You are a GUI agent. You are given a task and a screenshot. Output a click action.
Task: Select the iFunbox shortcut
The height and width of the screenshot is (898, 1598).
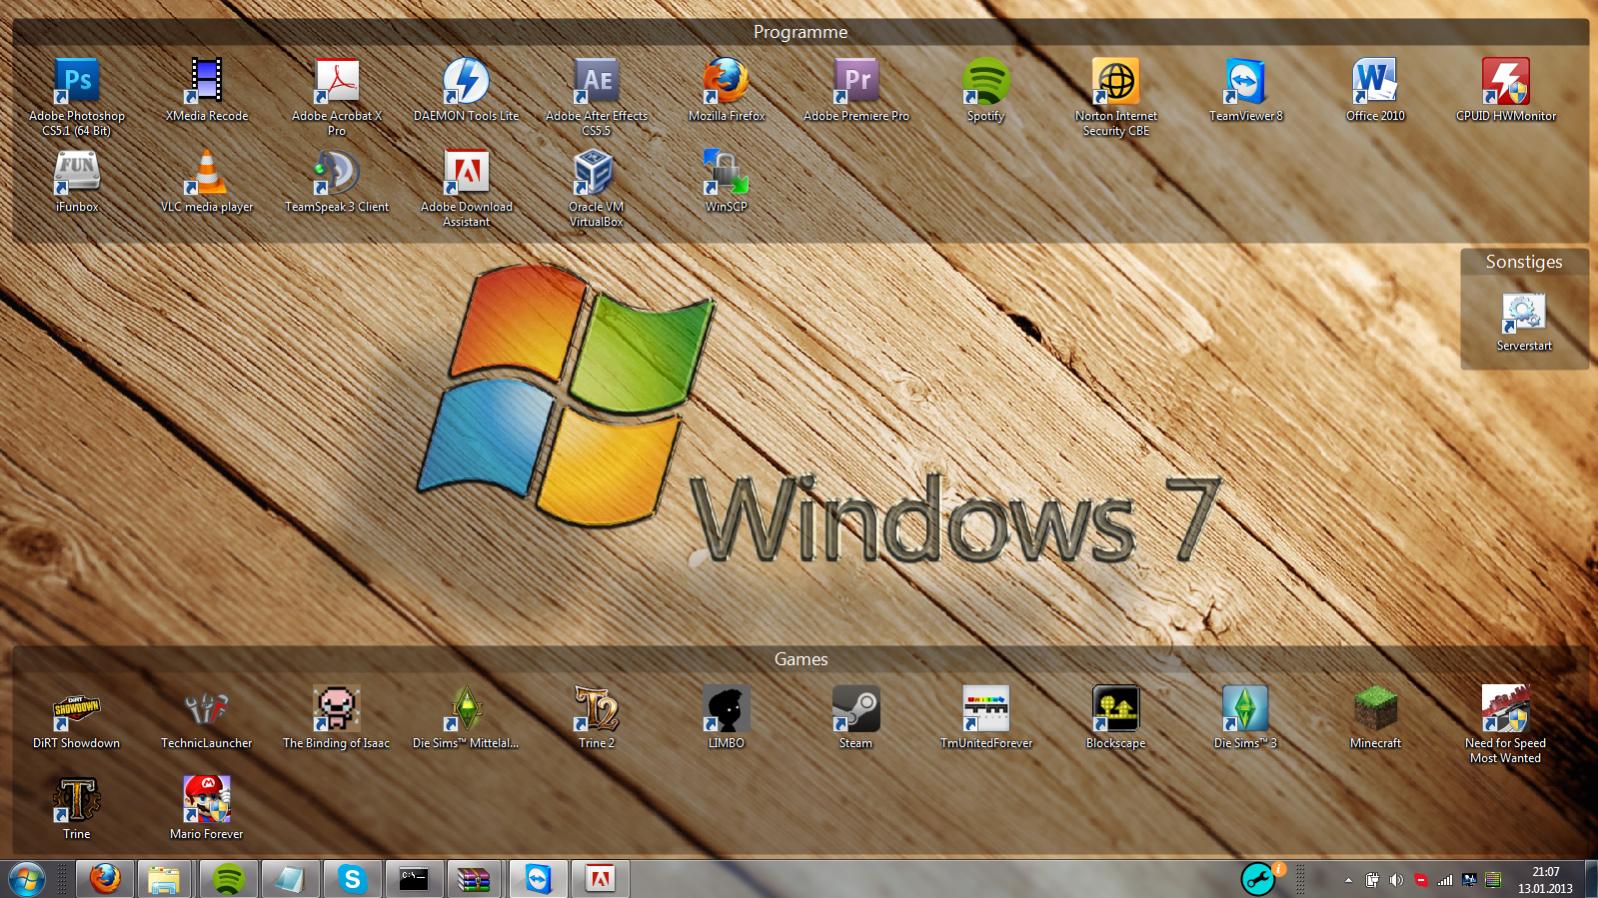tap(77, 181)
